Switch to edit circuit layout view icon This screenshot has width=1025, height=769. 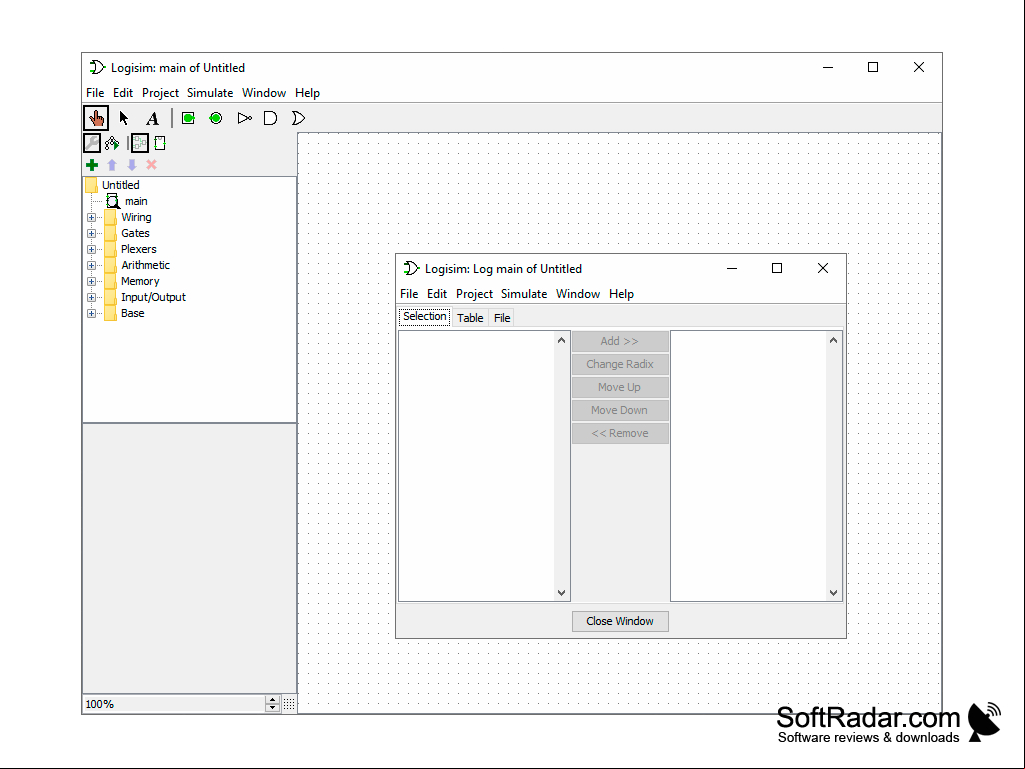(x=140, y=143)
